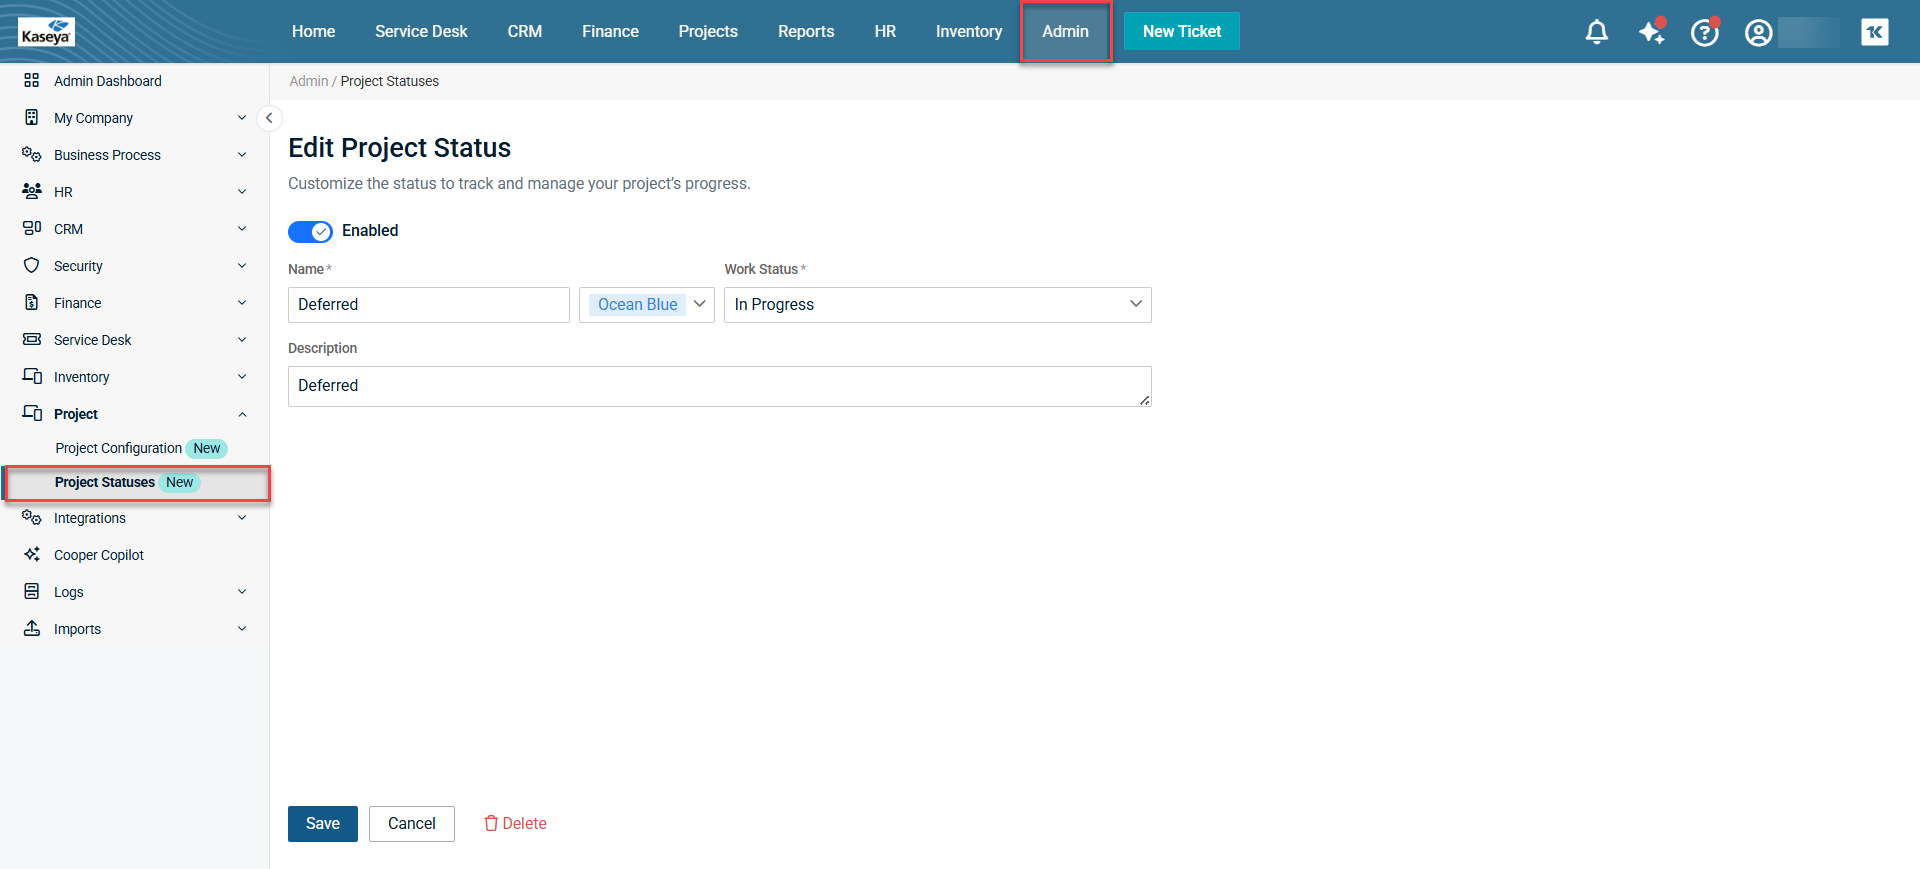Expand the My Company sidebar section
1920x869 pixels.
(93, 118)
